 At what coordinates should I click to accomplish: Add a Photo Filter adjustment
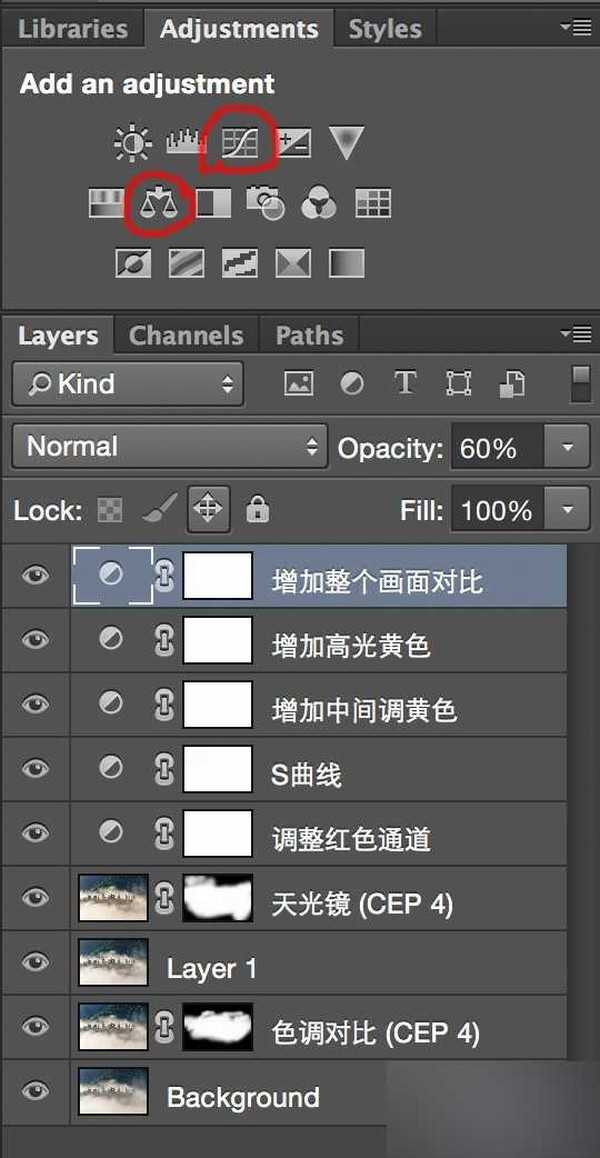265,204
